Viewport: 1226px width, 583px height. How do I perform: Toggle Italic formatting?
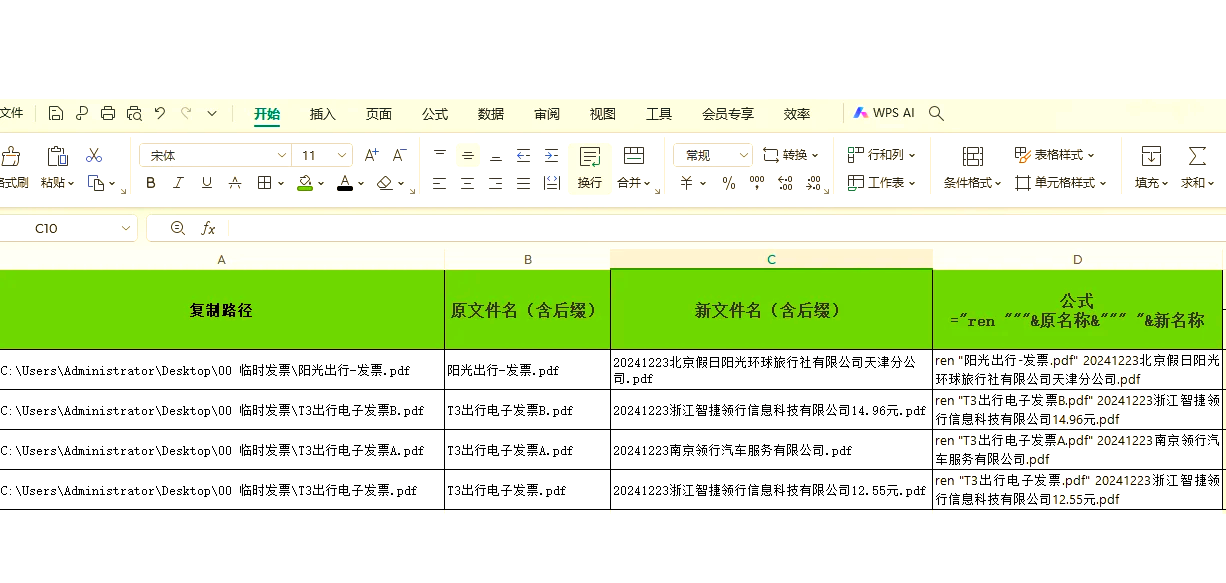pyautogui.click(x=179, y=183)
